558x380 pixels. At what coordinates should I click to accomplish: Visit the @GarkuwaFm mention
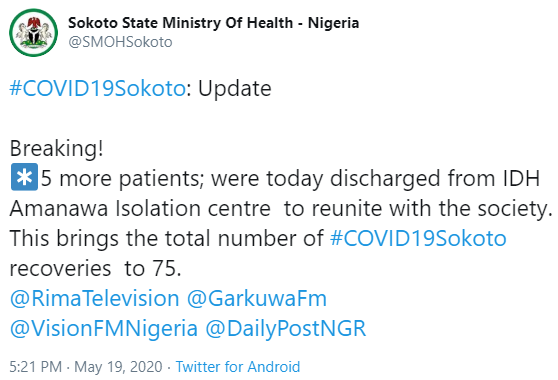click(257, 298)
